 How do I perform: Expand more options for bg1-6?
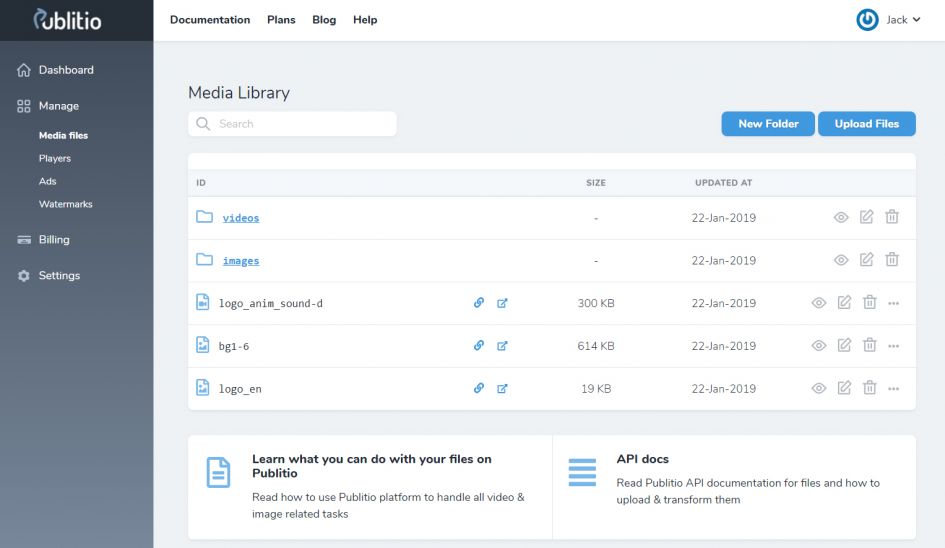pyautogui.click(x=893, y=346)
